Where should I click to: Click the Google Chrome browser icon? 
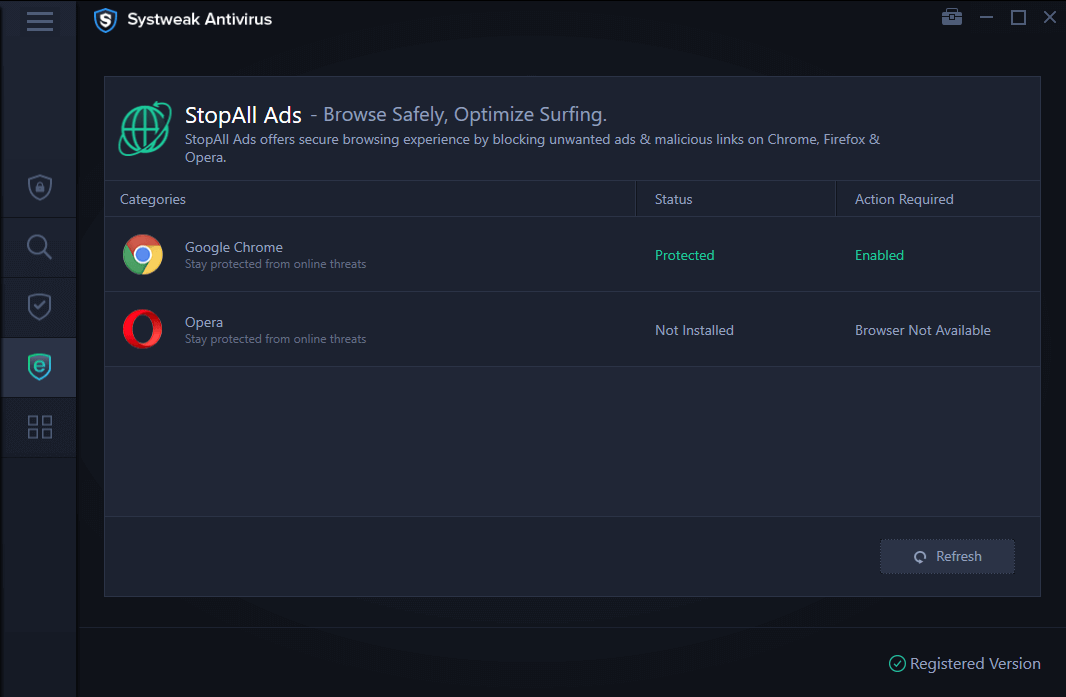click(x=142, y=255)
